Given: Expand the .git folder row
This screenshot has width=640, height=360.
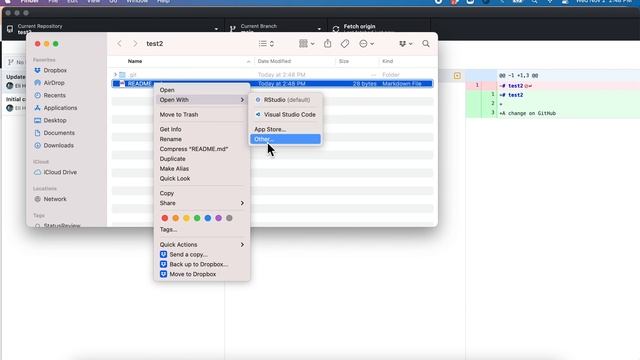Looking at the screenshot, I should 115,75.
